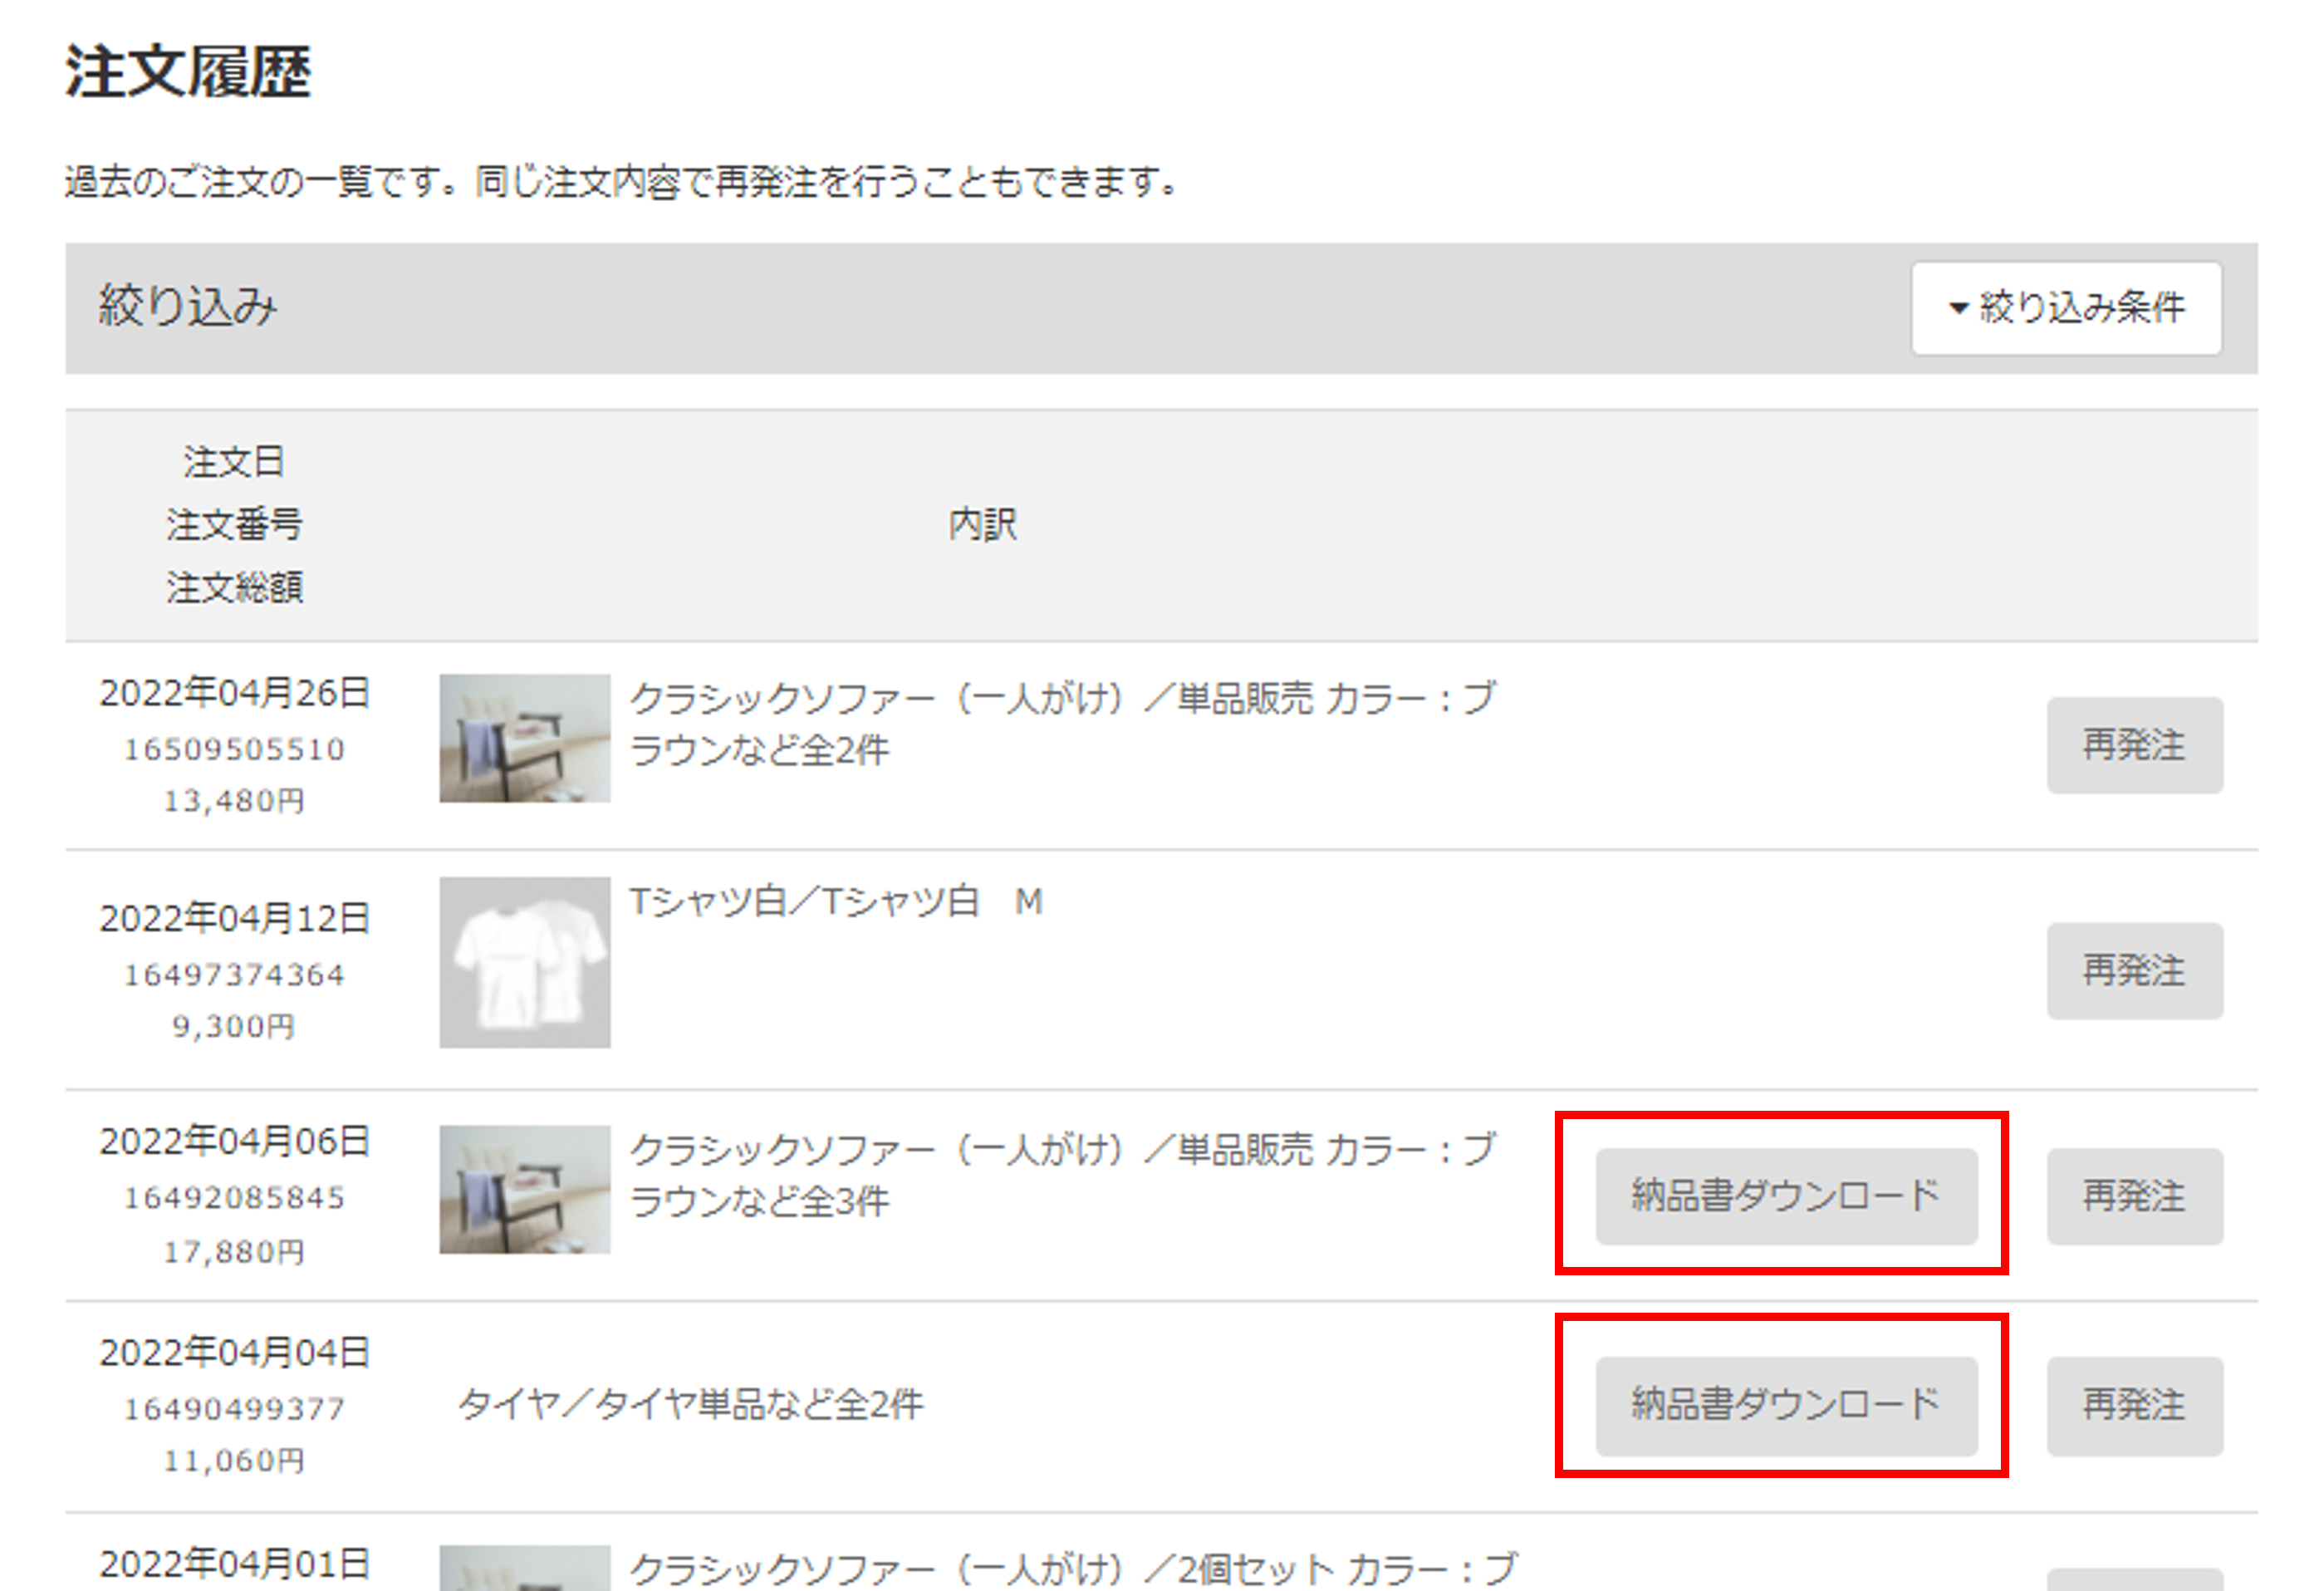Click the 注文履歴 page heading

[188, 72]
